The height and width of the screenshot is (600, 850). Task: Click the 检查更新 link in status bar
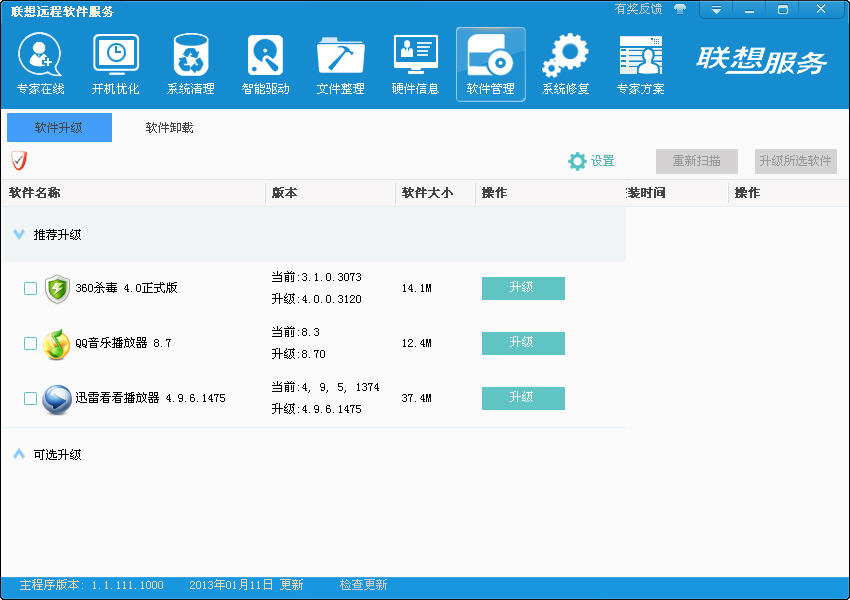tap(363, 585)
